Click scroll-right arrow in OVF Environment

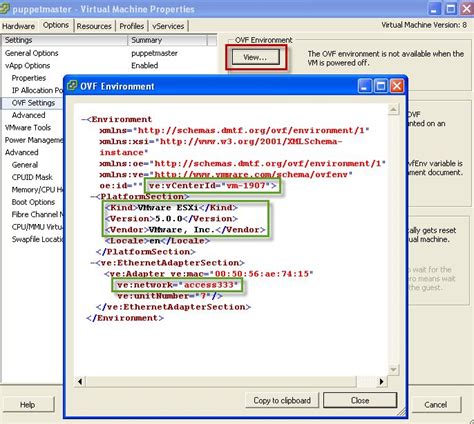point(381,381)
